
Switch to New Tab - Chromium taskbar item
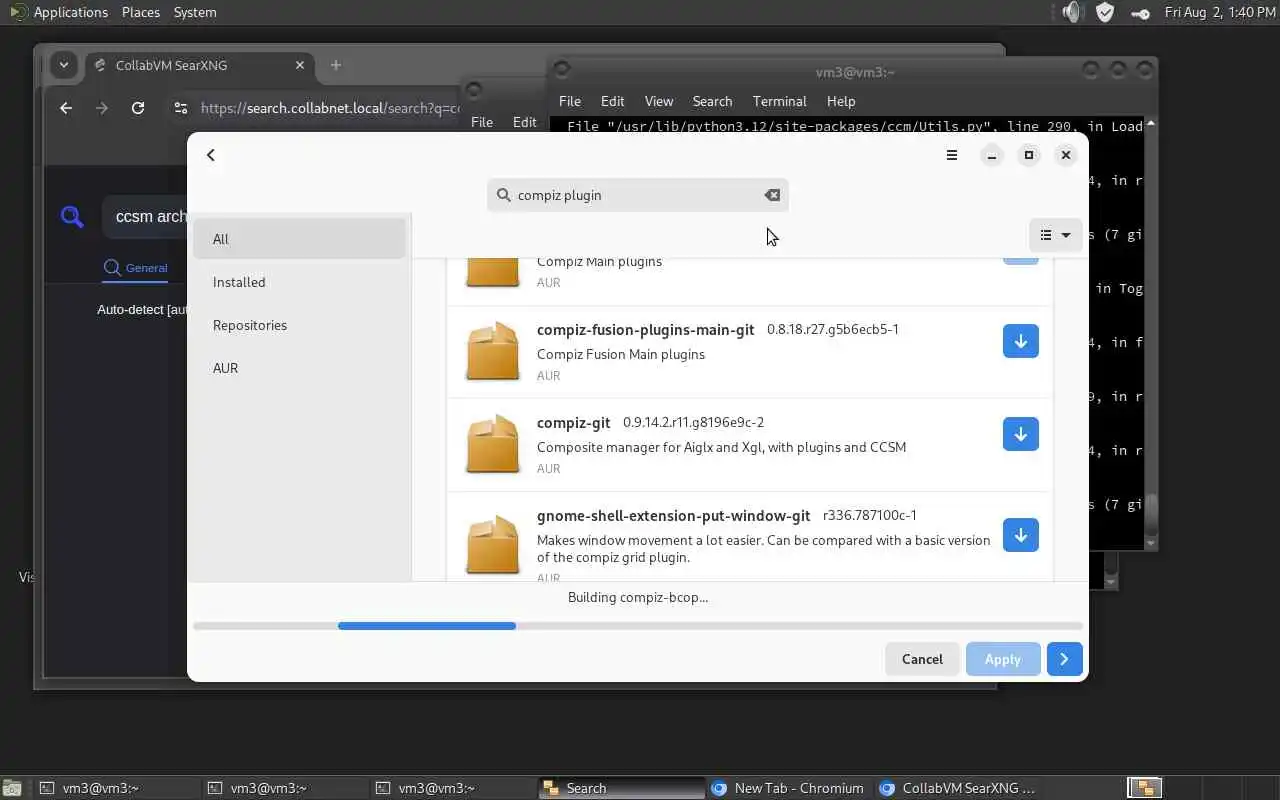[788, 788]
